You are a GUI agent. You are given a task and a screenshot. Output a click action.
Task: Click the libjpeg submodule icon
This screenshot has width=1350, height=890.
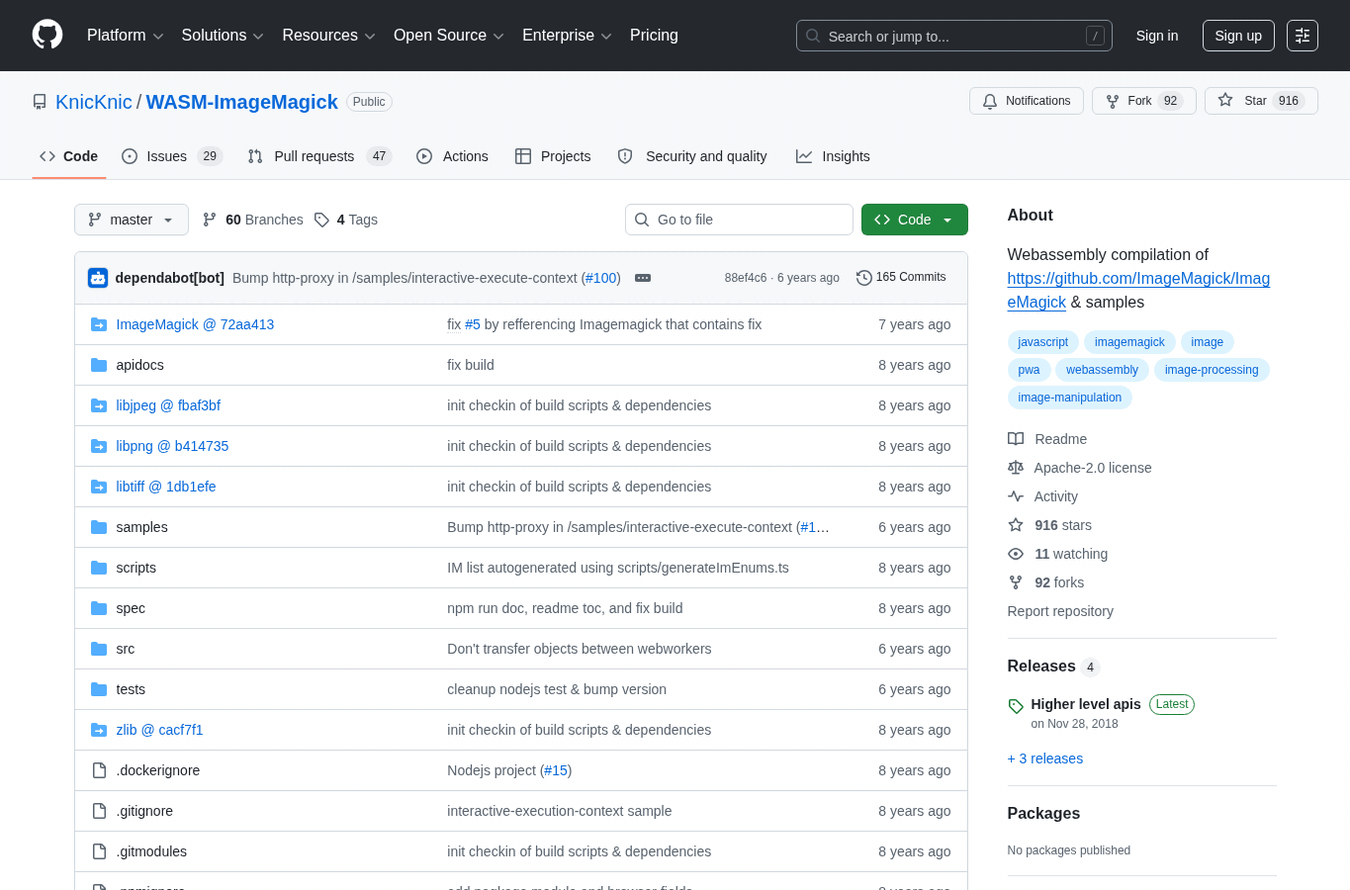coord(99,406)
